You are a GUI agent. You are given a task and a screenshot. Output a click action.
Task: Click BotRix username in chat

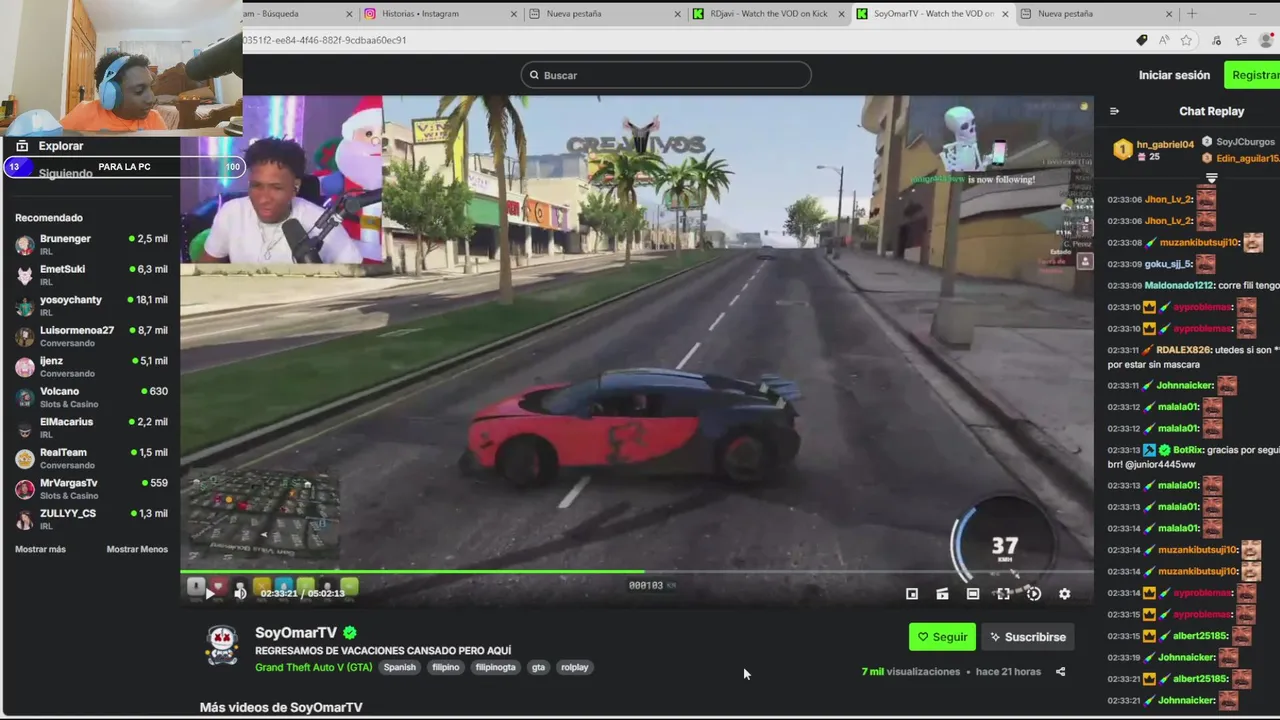pyautogui.click(x=1188, y=450)
